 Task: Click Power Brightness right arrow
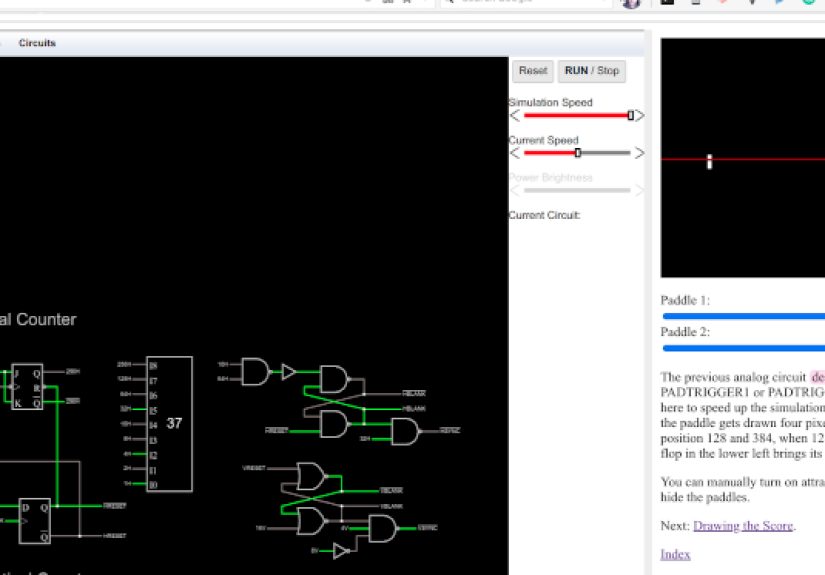coord(639,190)
